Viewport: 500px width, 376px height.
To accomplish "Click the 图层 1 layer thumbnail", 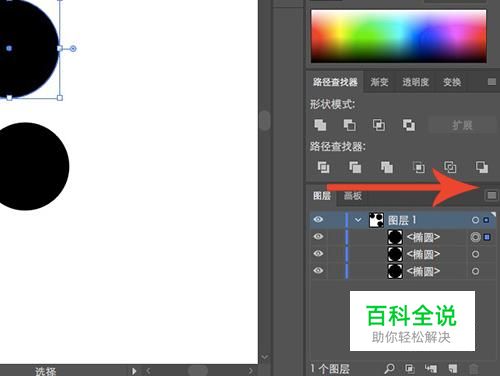I will pyautogui.click(x=376, y=220).
